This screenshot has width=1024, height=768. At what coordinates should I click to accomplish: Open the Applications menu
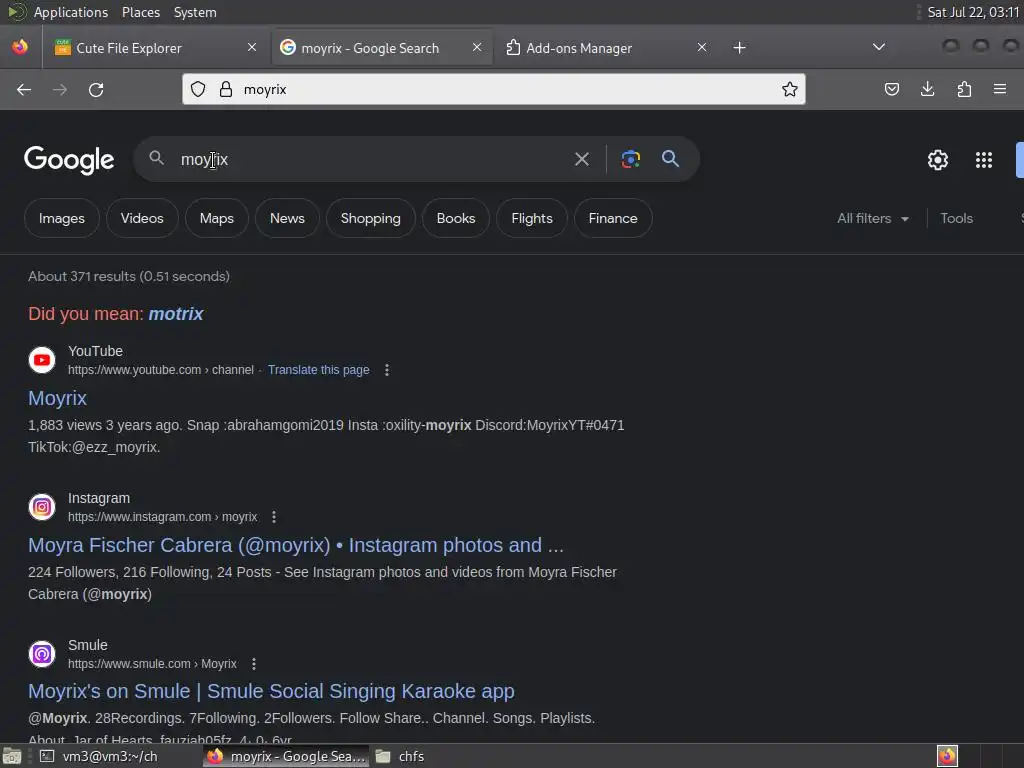point(71,12)
